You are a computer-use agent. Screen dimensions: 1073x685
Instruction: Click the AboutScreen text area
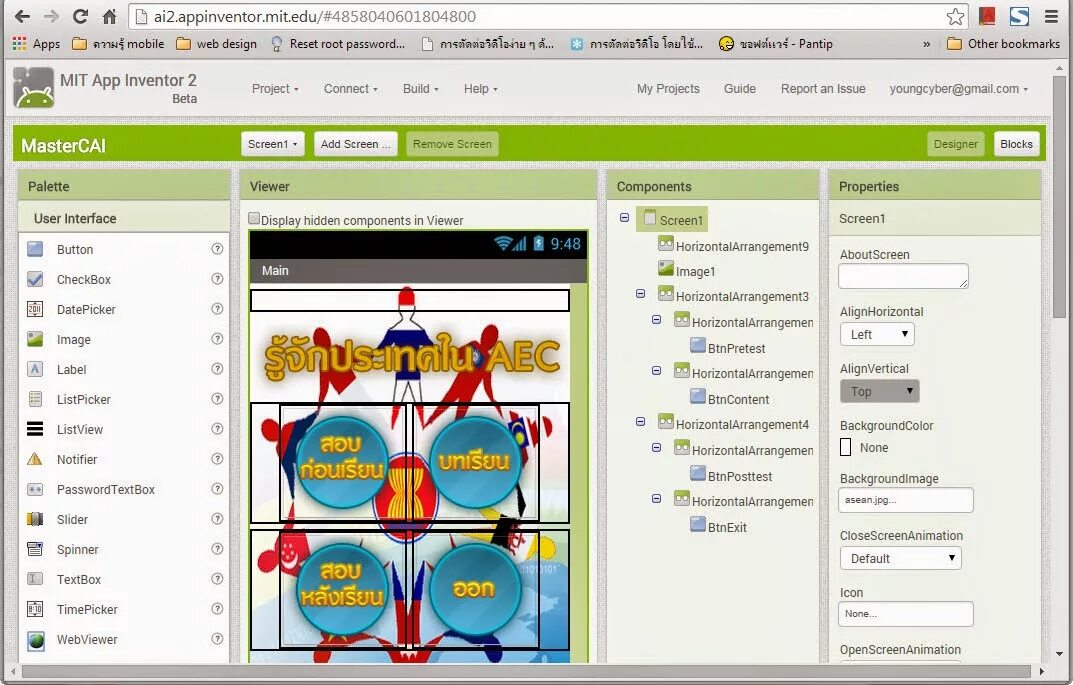click(903, 276)
